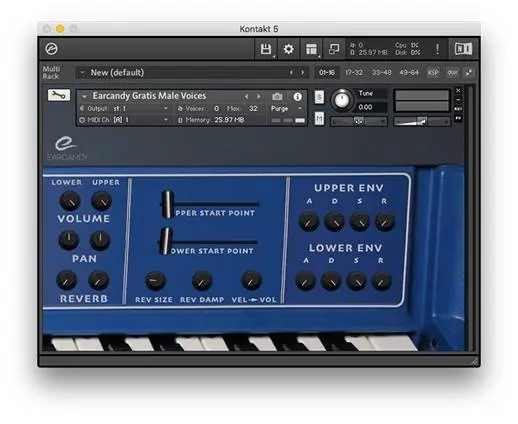518x424 pixels.
Task: Click the Panic exclamation mark button
Action: click(x=437, y=49)
